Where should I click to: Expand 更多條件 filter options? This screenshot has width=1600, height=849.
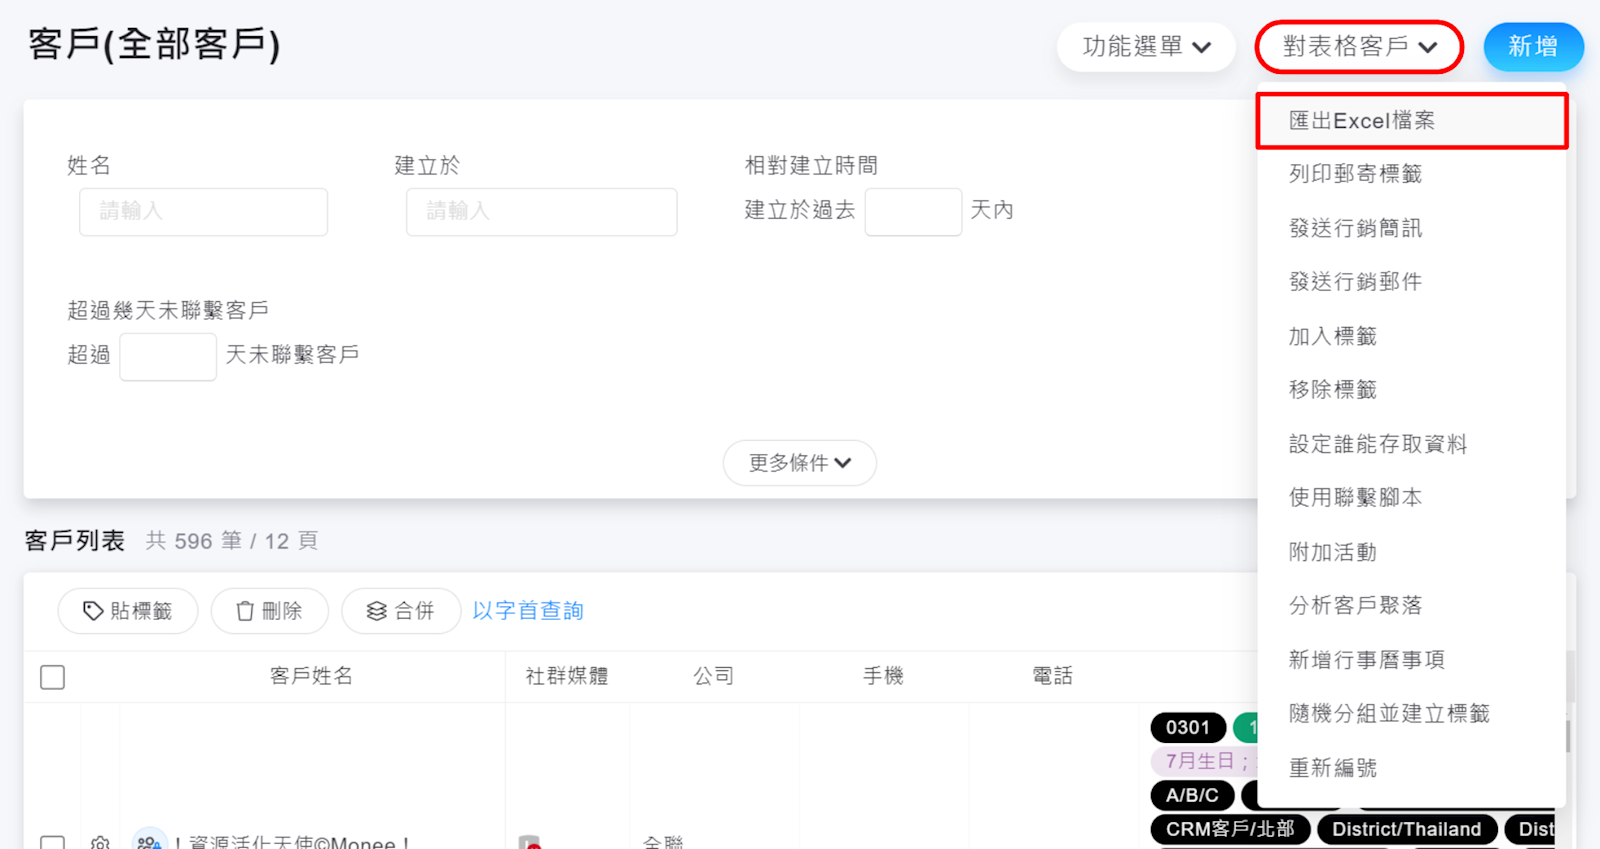point(800,463)
